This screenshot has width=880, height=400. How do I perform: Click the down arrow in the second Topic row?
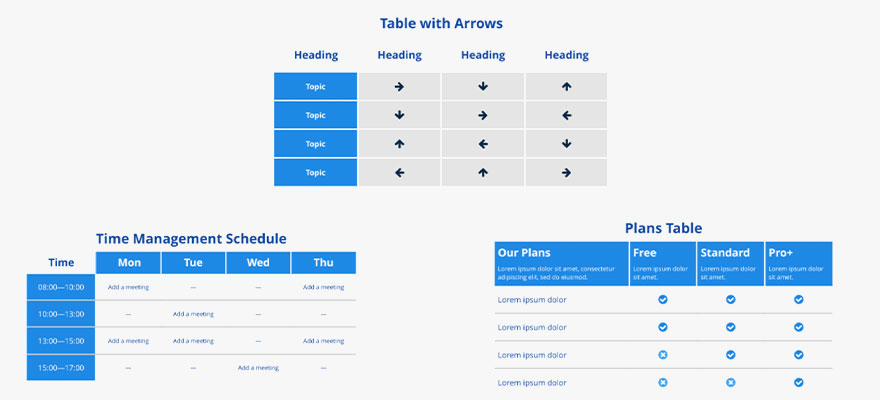(x=399, y=116)
